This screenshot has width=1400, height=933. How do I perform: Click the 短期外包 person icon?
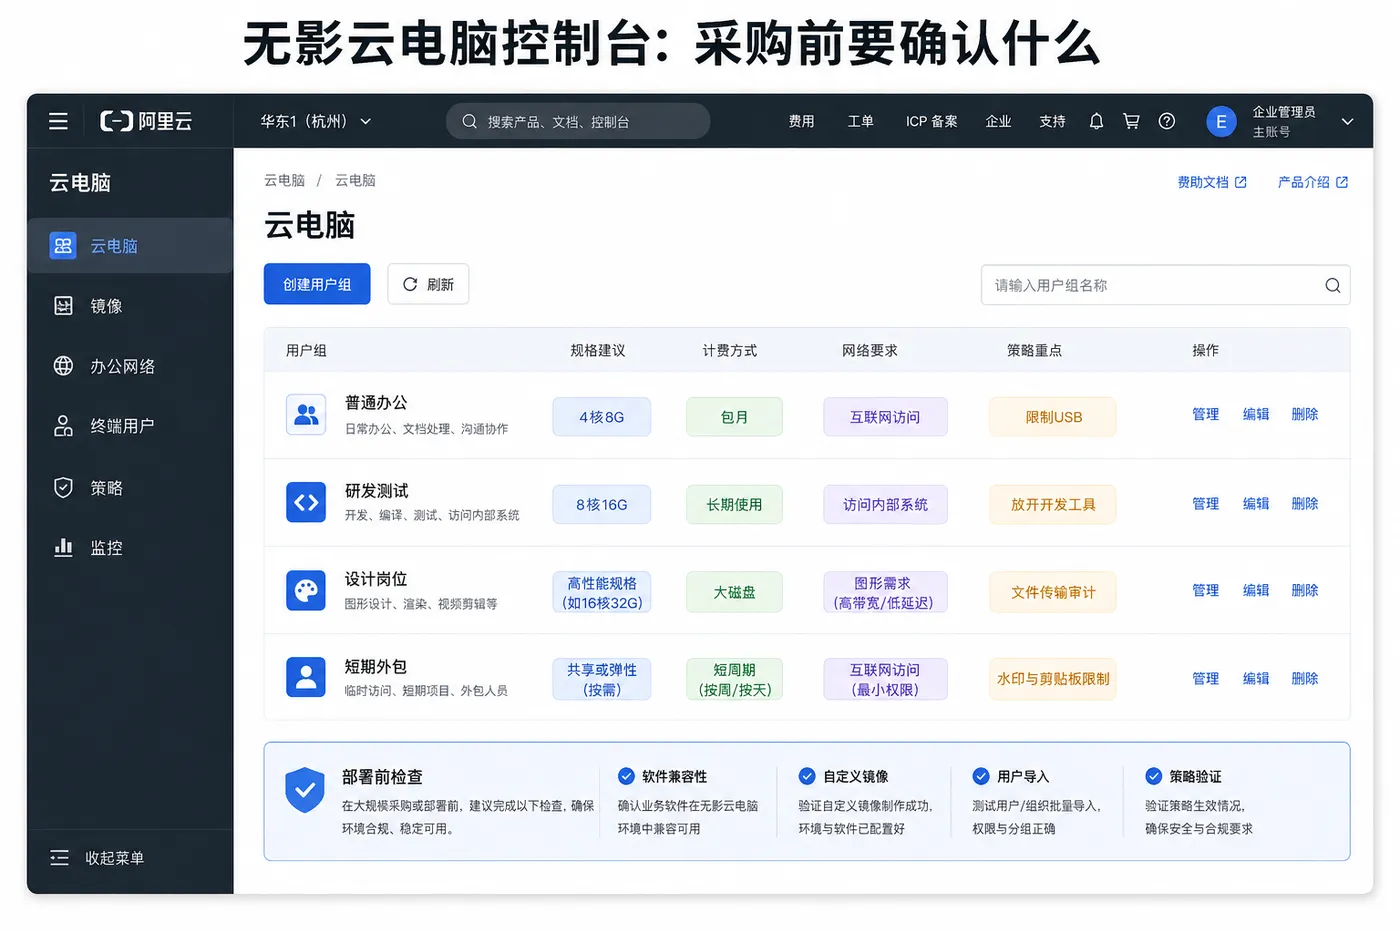pos(306,677)
